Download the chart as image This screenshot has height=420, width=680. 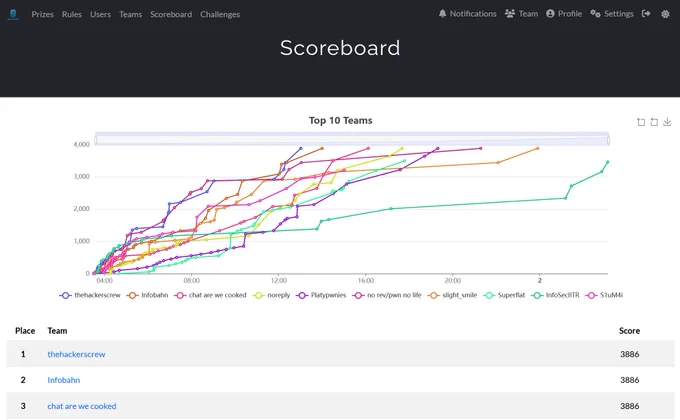667,122
